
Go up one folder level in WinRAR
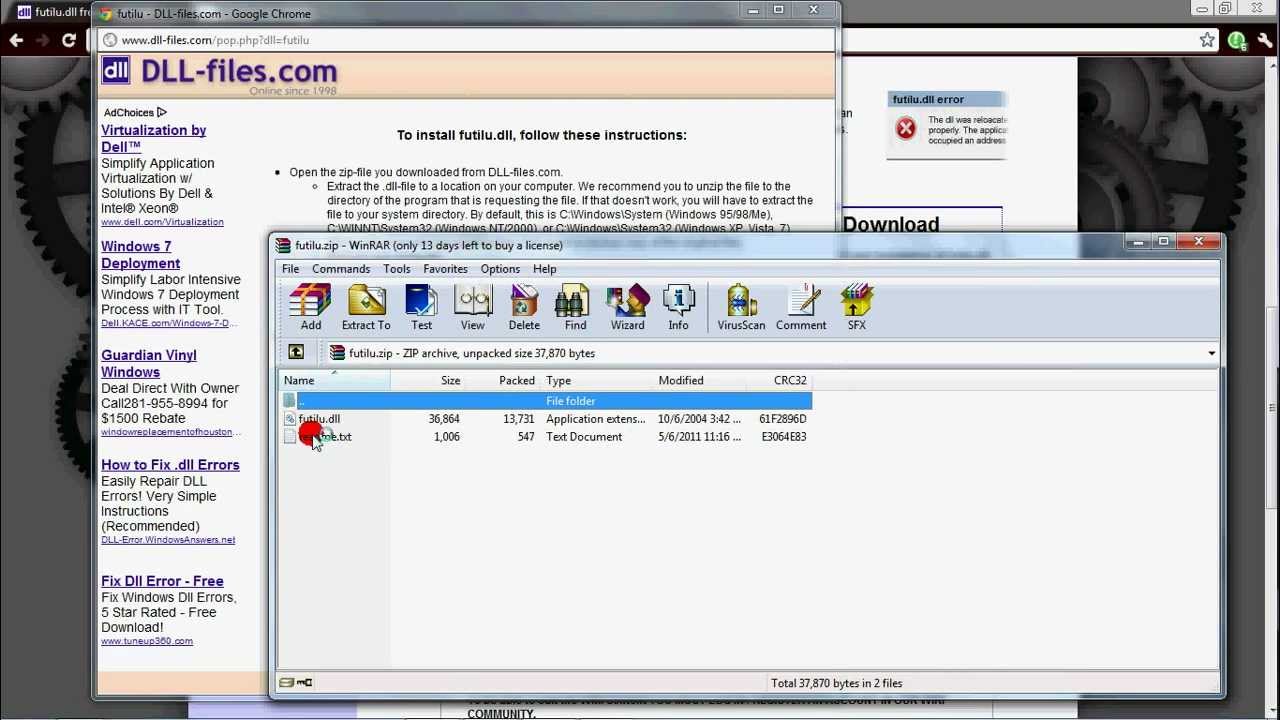296,352
